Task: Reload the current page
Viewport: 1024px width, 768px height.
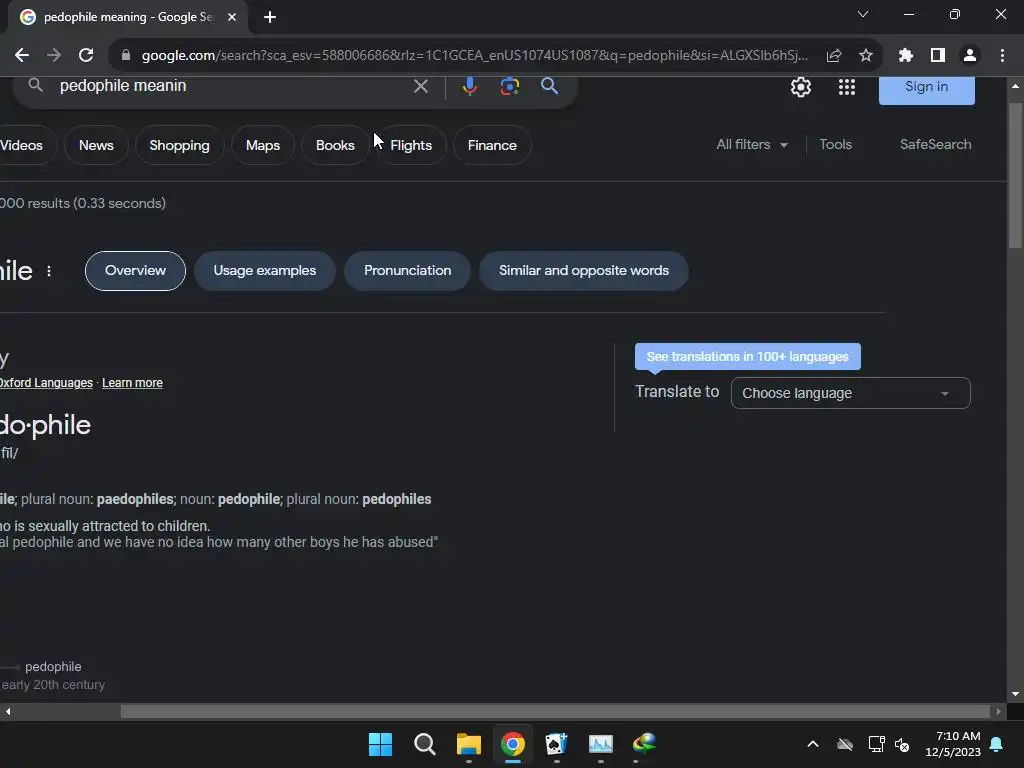Action: coord(86,56)
